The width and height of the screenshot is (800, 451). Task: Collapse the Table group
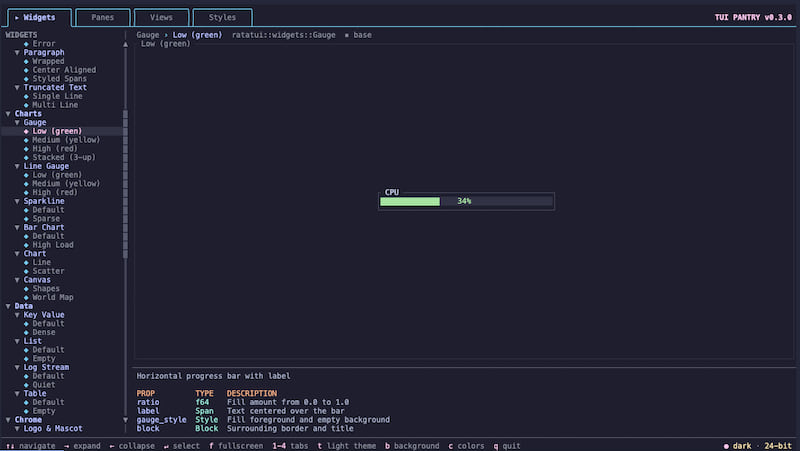point(17,394)
